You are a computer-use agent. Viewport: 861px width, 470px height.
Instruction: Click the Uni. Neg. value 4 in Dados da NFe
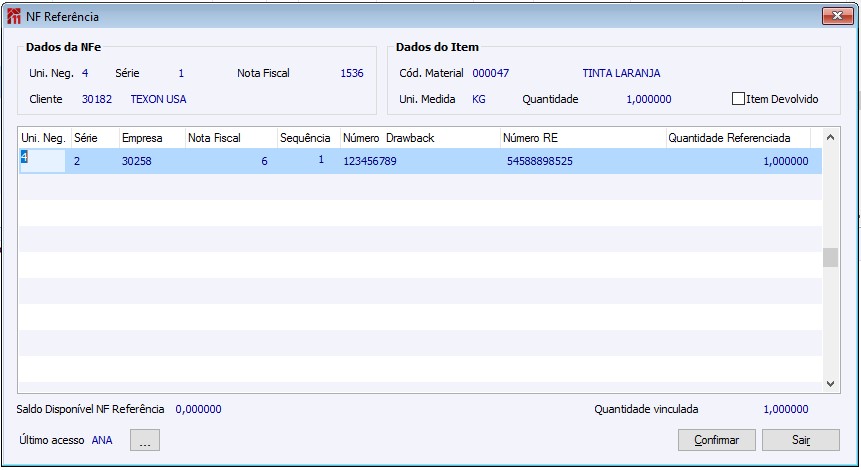(x=85, y=73)
